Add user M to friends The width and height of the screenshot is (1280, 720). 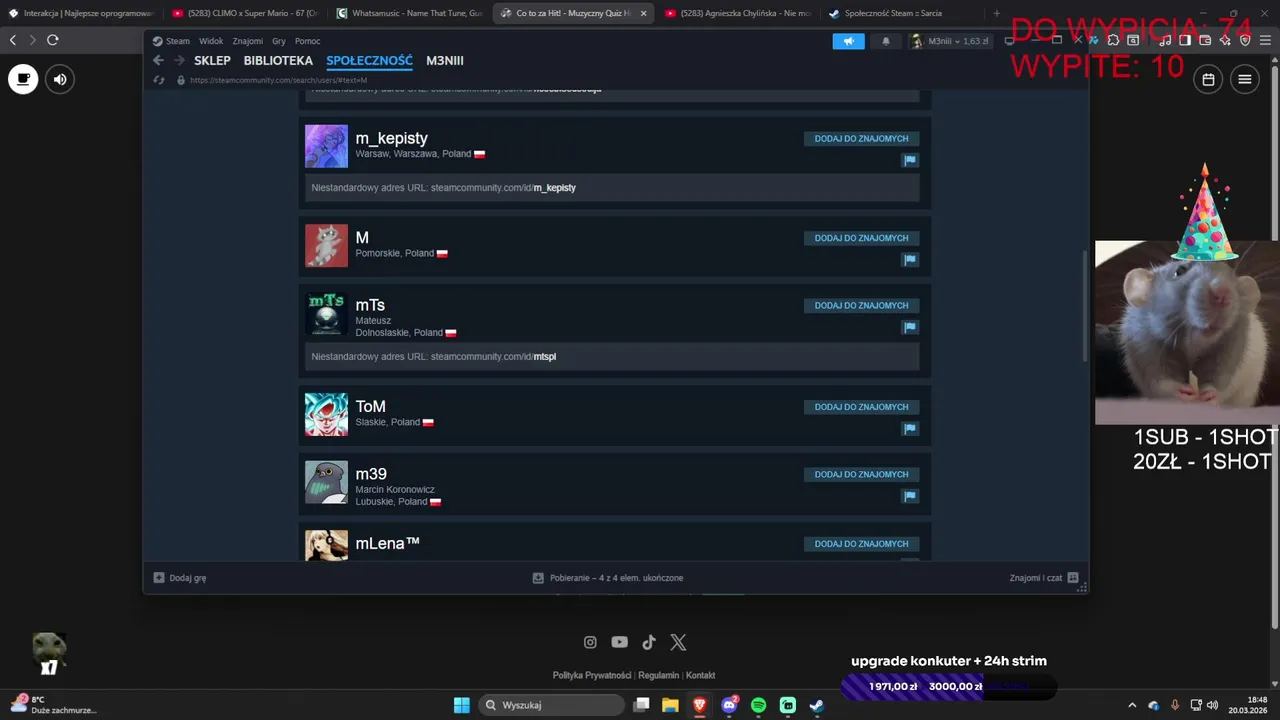(x=861, y=238)
